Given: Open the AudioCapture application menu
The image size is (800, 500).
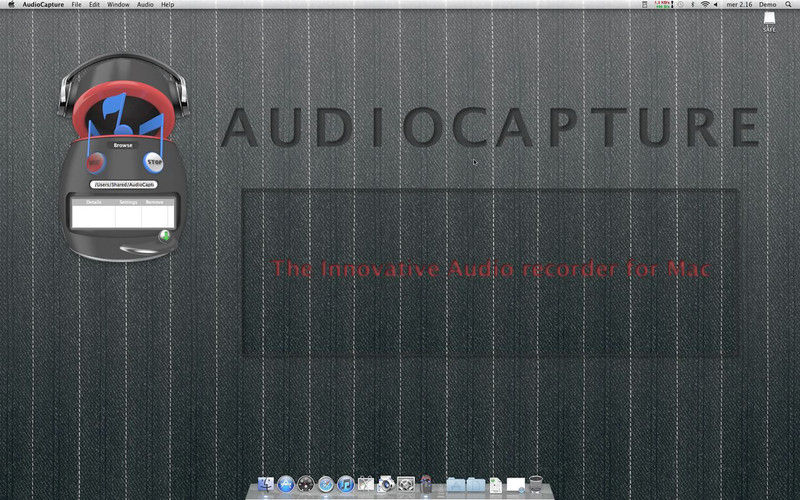Looking at the screenshot, I should coord(43,4).
